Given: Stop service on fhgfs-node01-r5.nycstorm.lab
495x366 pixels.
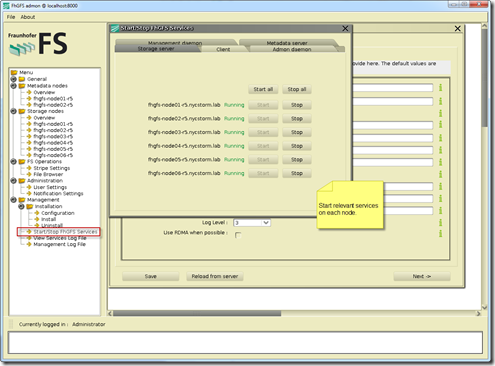Looking at the screenshot, I should coord(297,105).
